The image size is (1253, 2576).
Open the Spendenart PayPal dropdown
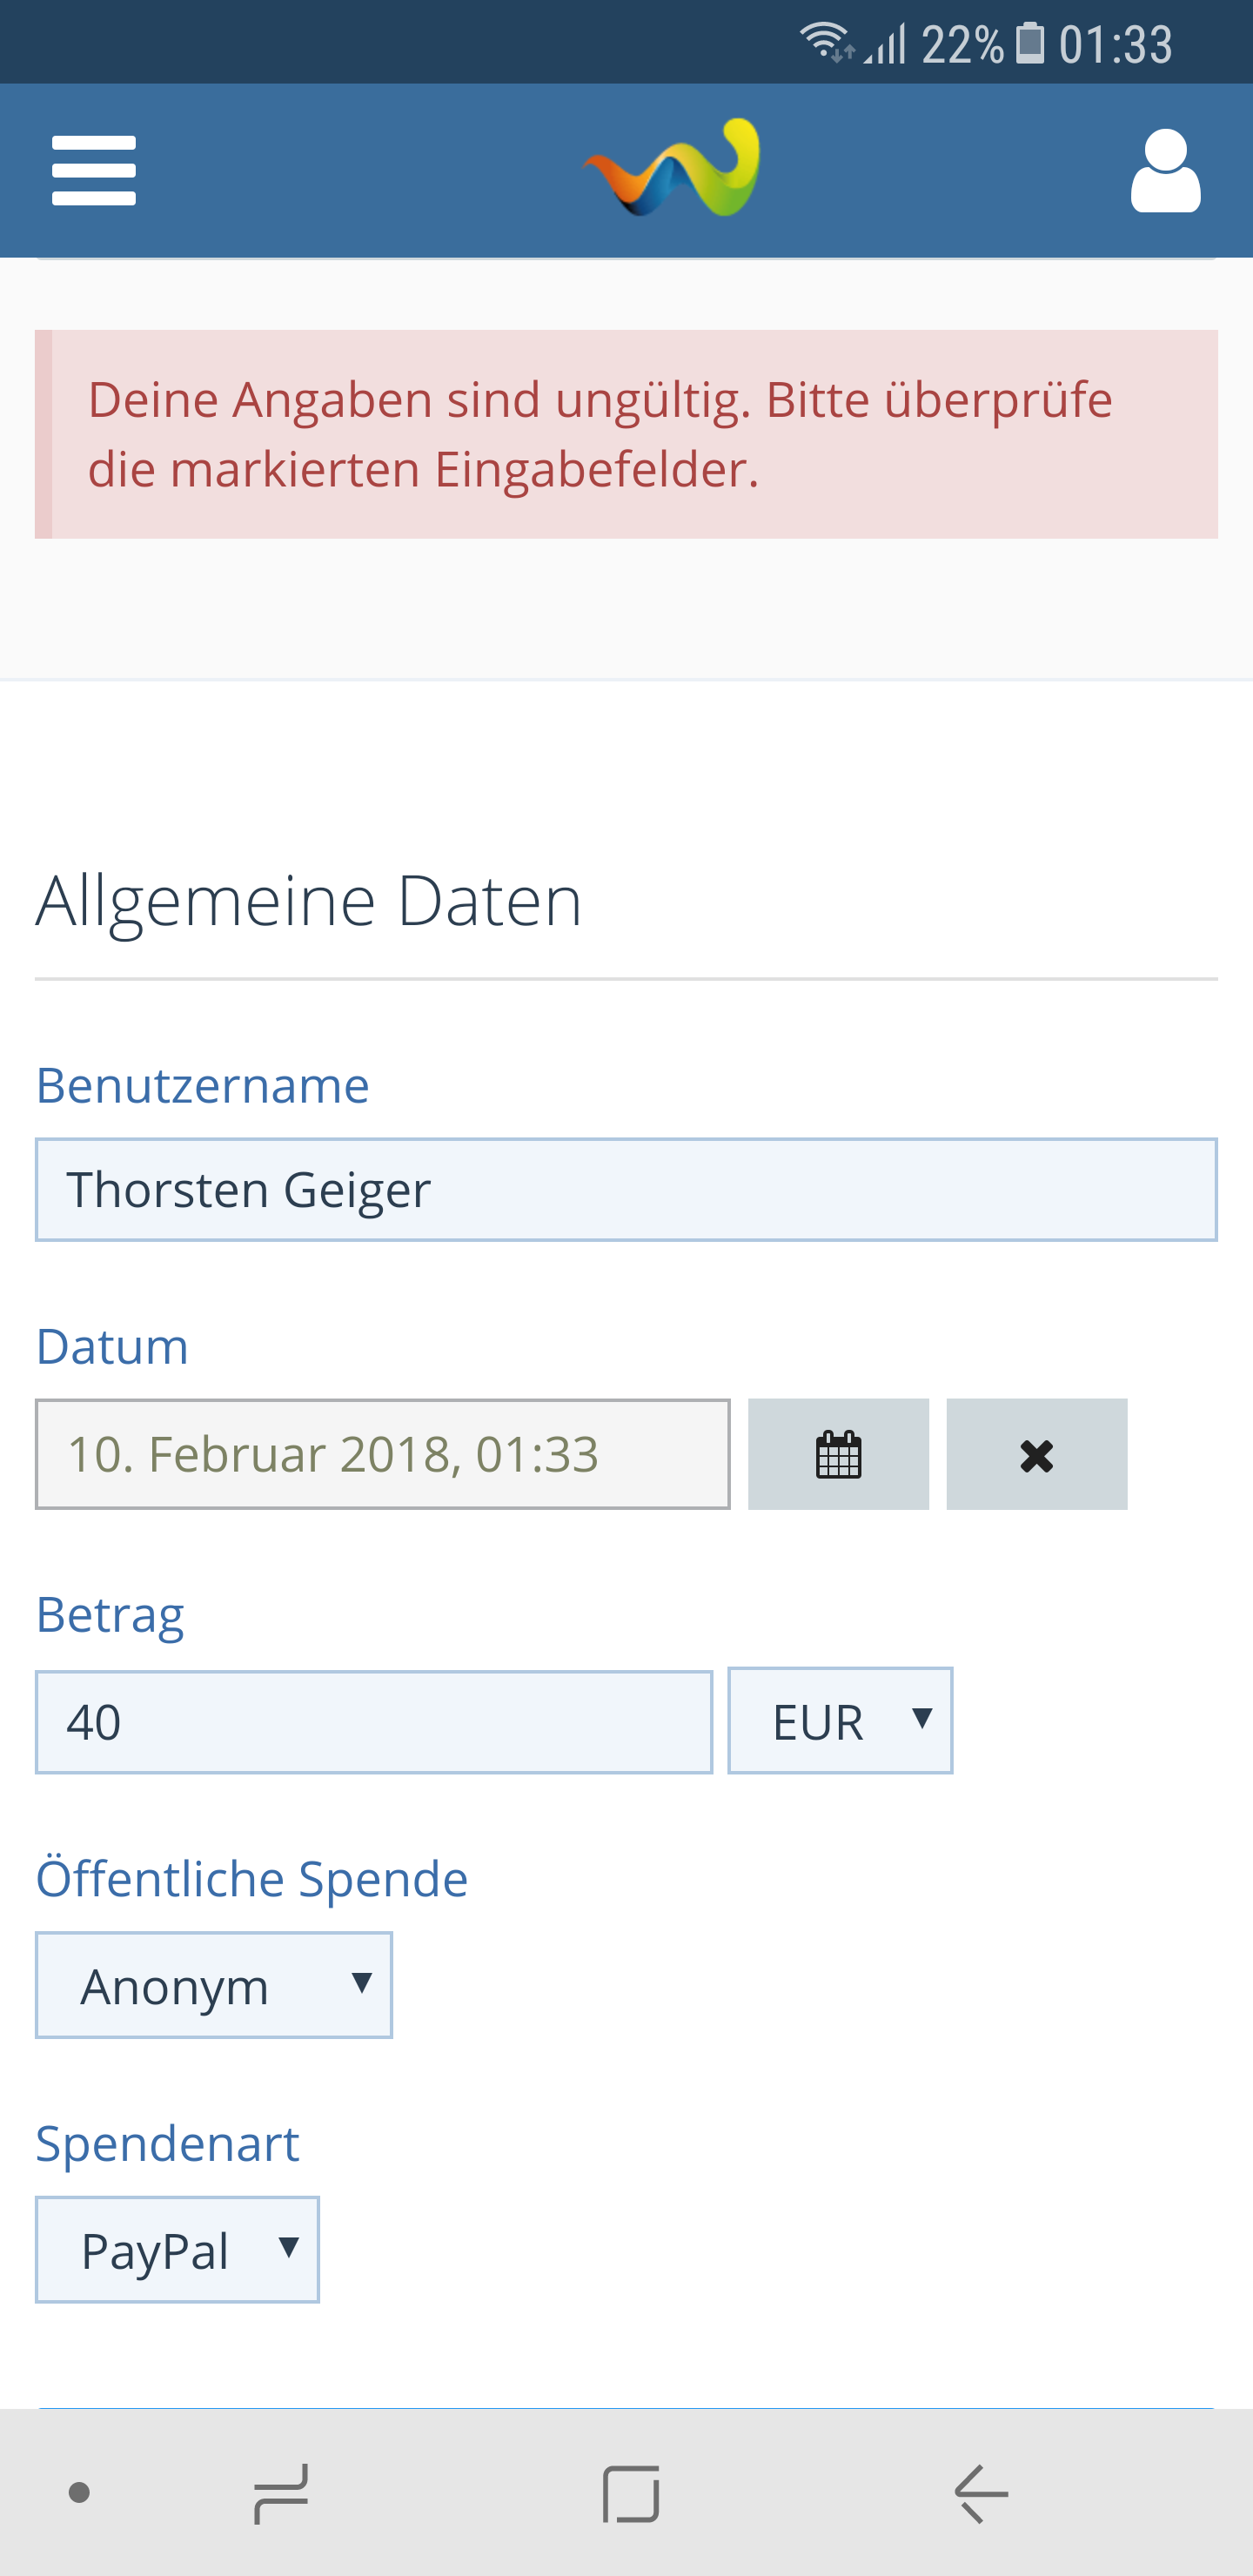tap(178, 2250)
